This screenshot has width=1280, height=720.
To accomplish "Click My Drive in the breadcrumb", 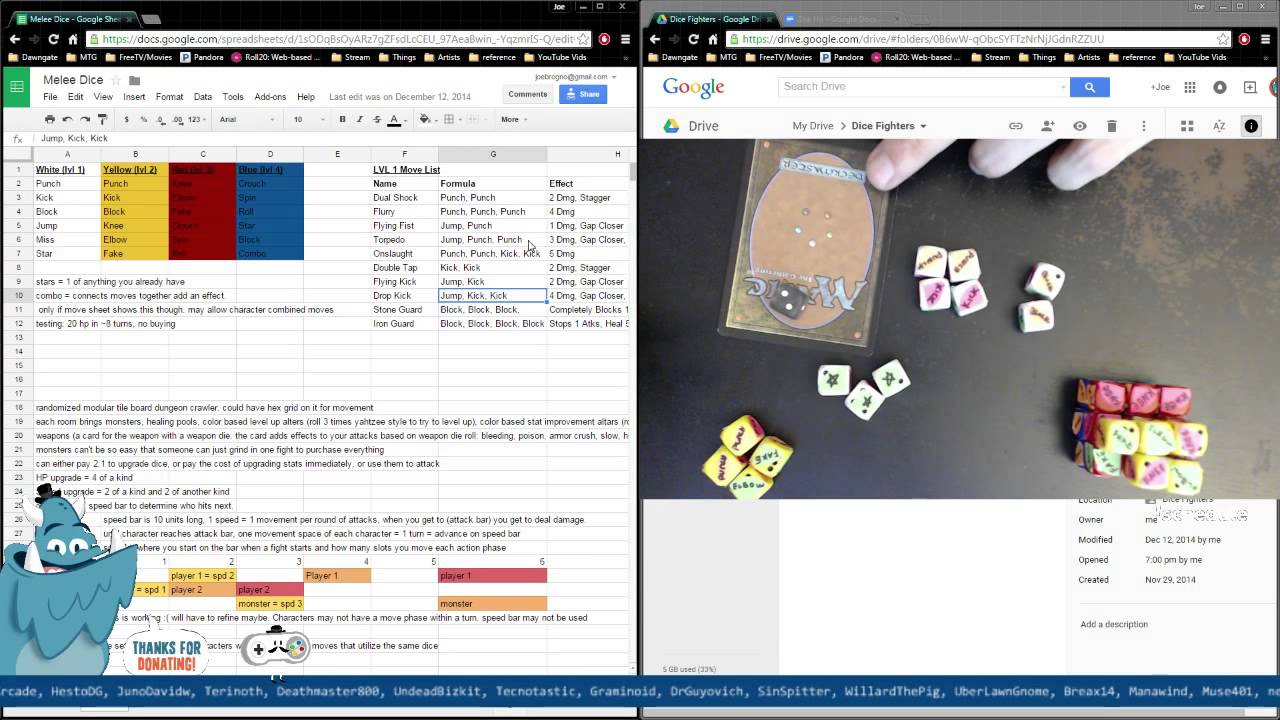I will tap(813, 126).
